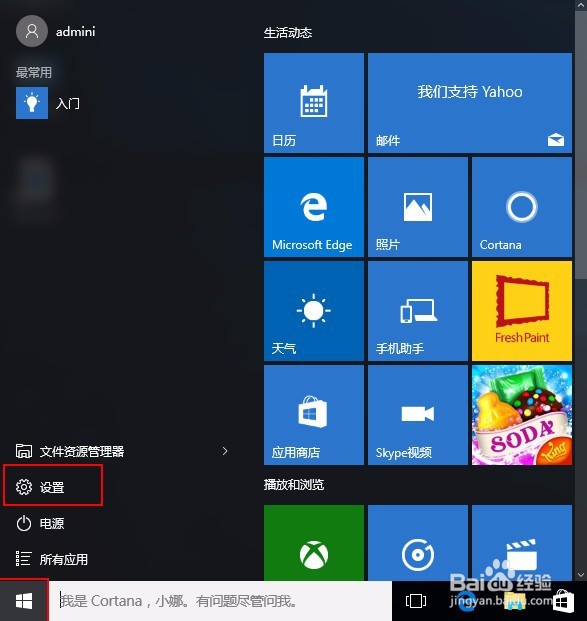This screenshot has width=587, height=621.
Task: Open the 入门 get started app
Action: (x=48, y=103)
